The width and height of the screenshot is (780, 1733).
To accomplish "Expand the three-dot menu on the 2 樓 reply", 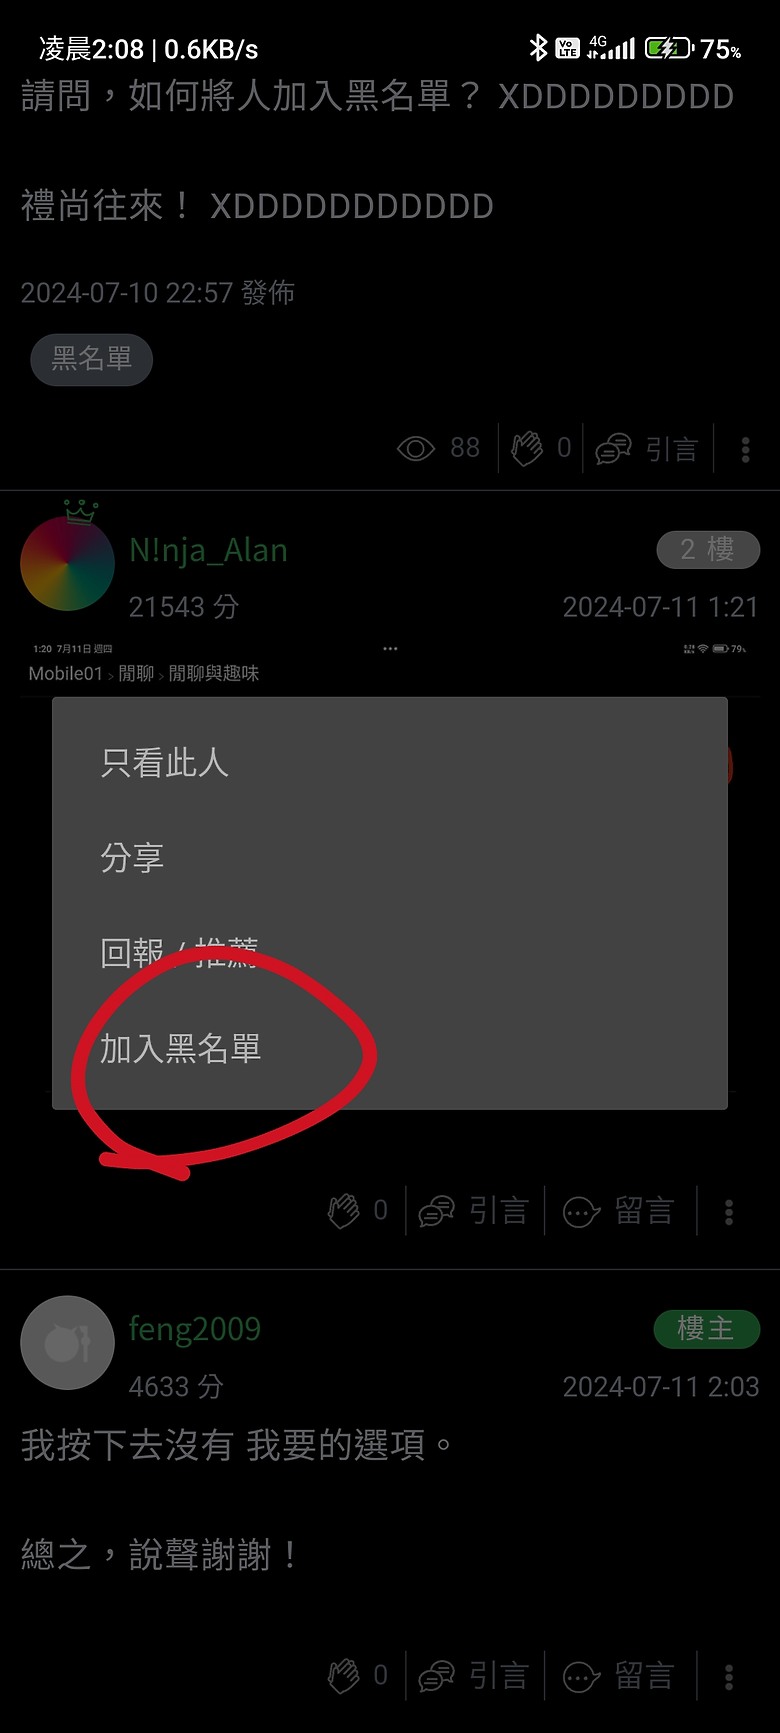I will tap(729, 1212).
